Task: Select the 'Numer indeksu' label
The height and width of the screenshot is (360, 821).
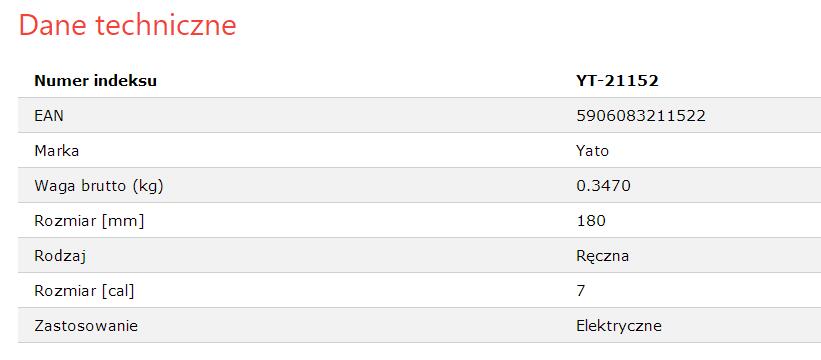Action: (95, 81)
